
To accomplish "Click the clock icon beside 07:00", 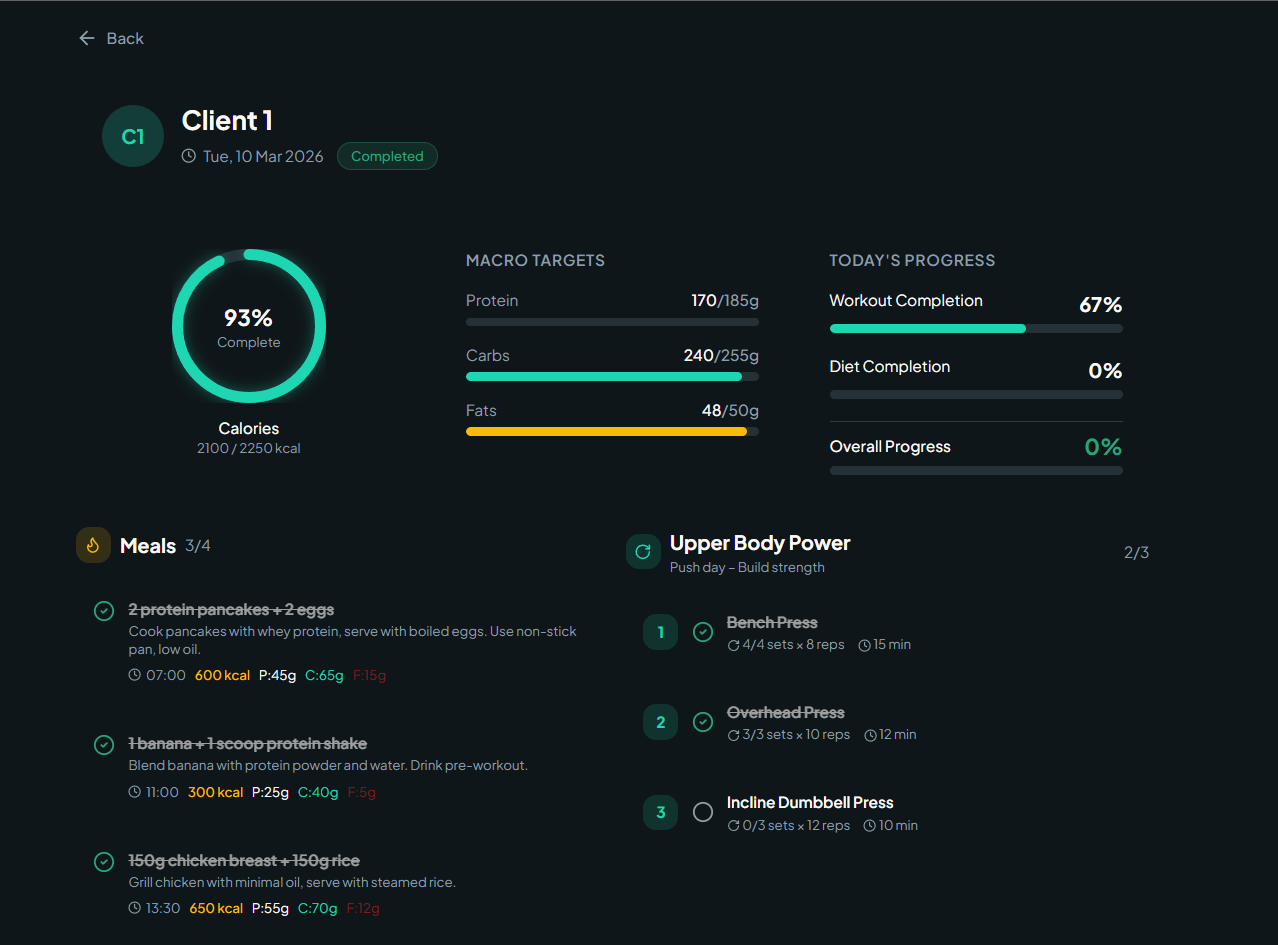I will coord(135,675).
